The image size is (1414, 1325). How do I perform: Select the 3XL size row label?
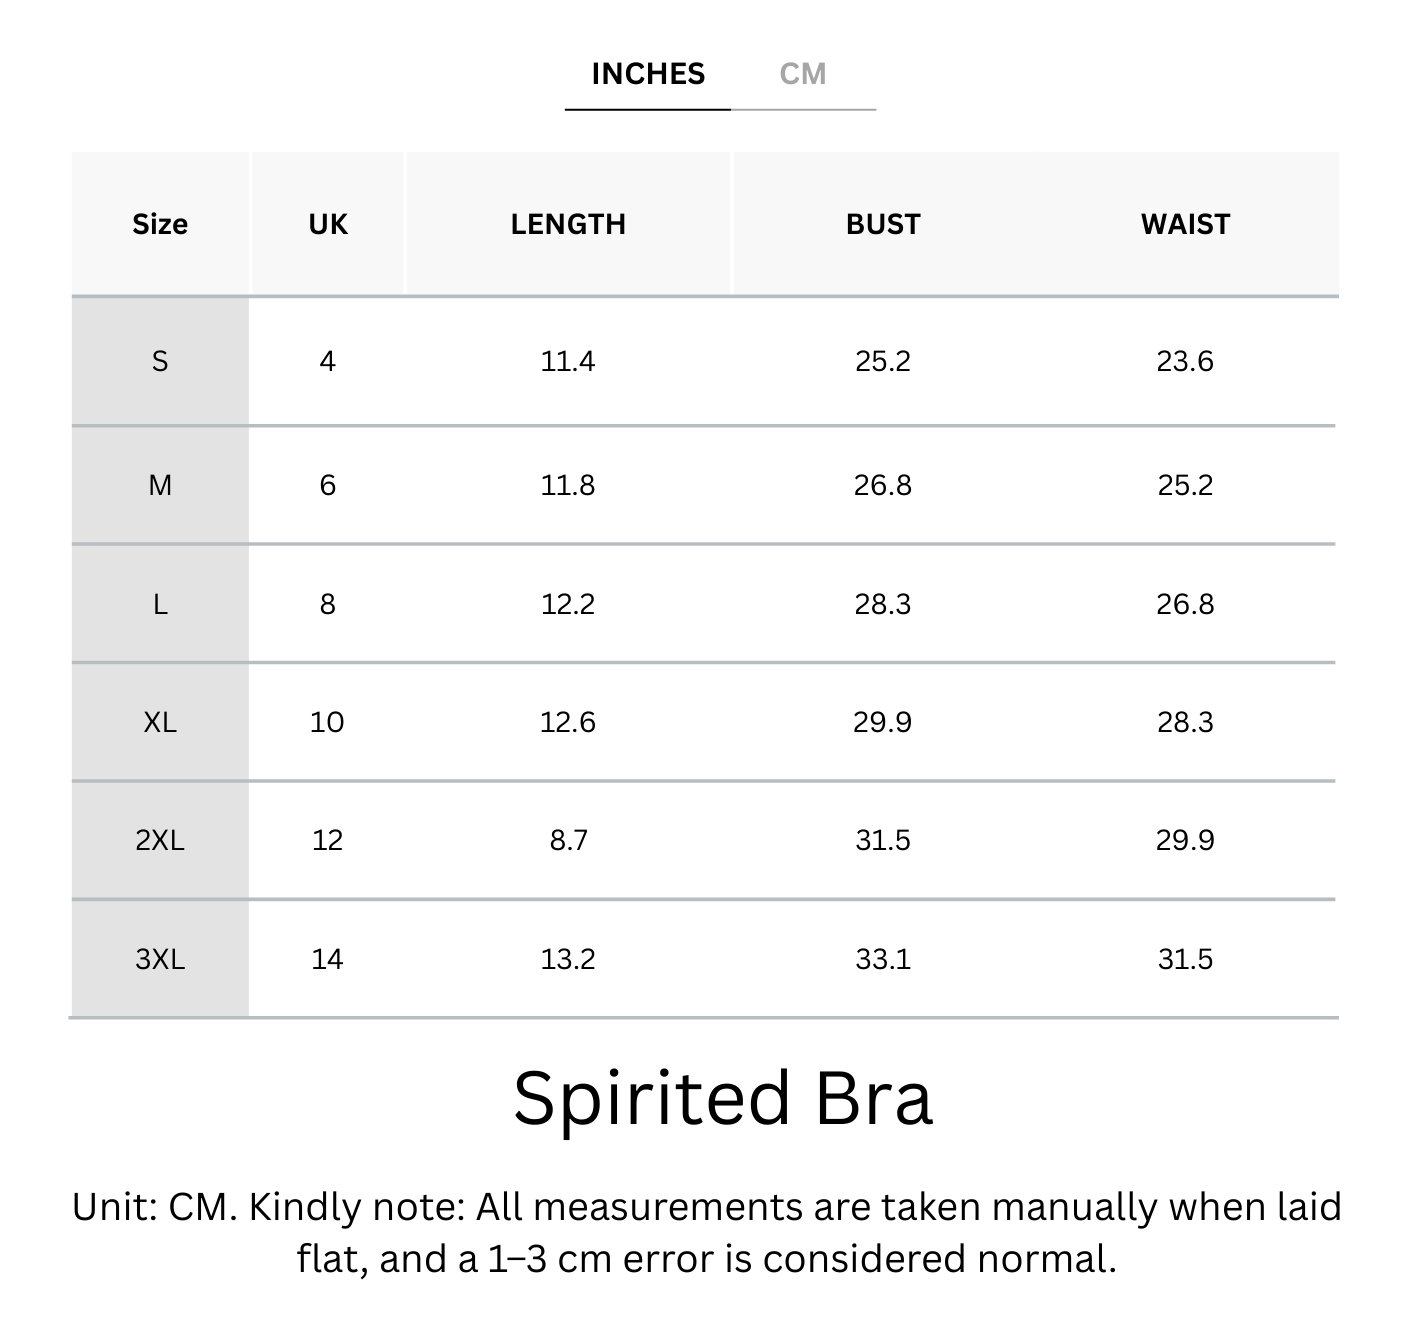(160, 959)
